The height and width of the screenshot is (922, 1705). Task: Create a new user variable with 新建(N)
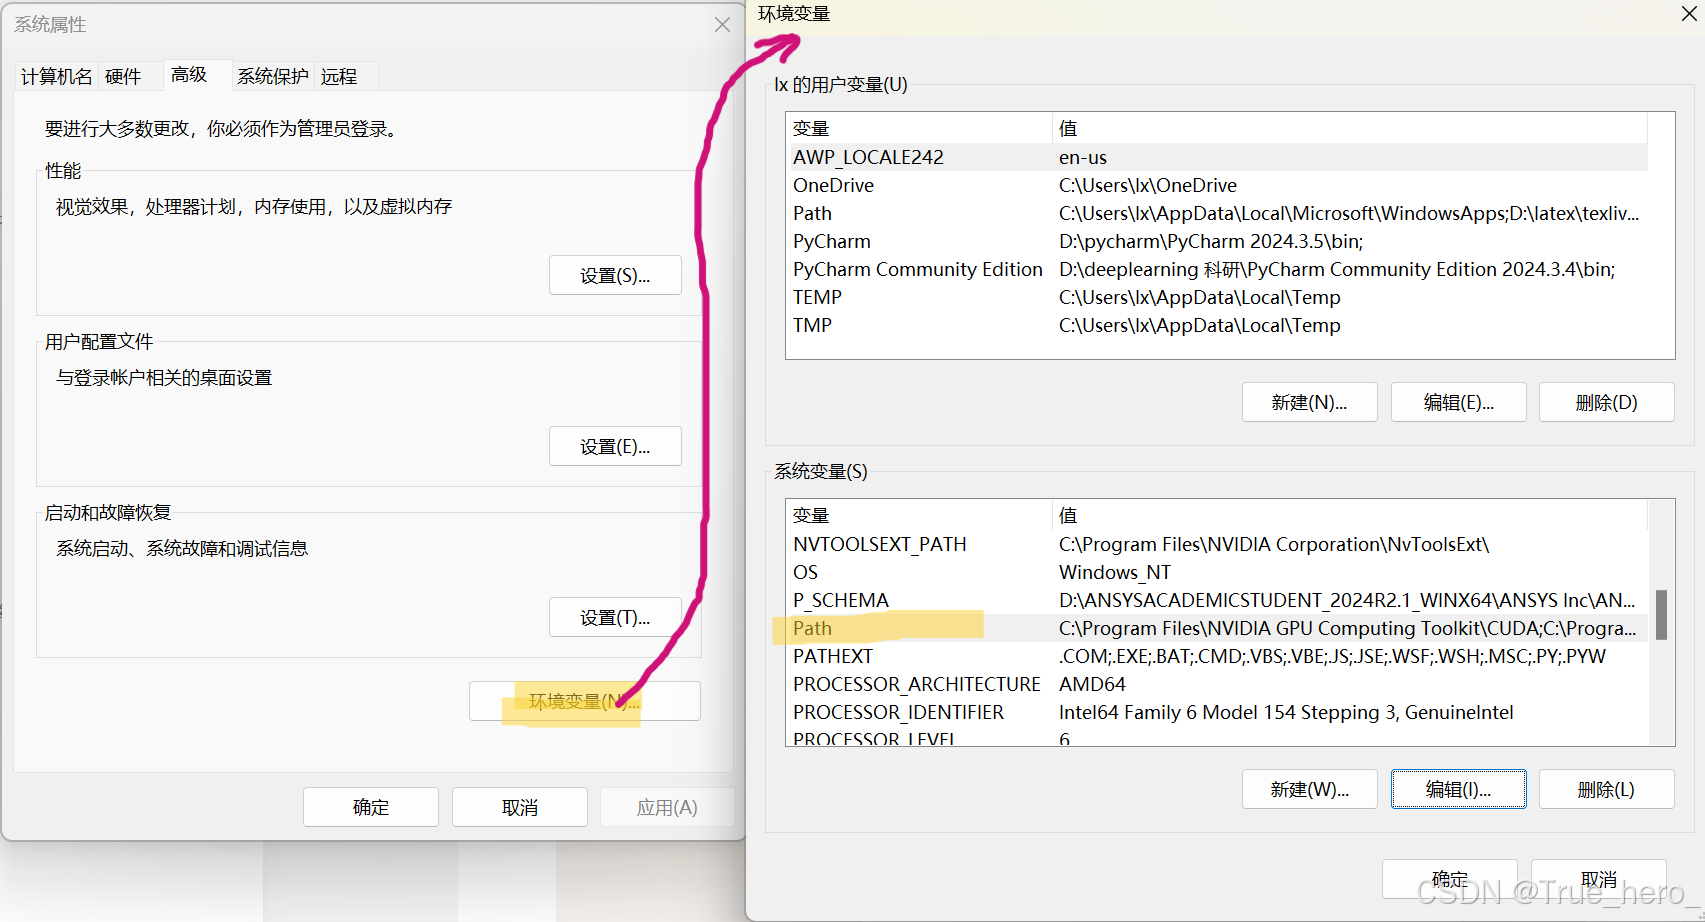point(1309,402)
